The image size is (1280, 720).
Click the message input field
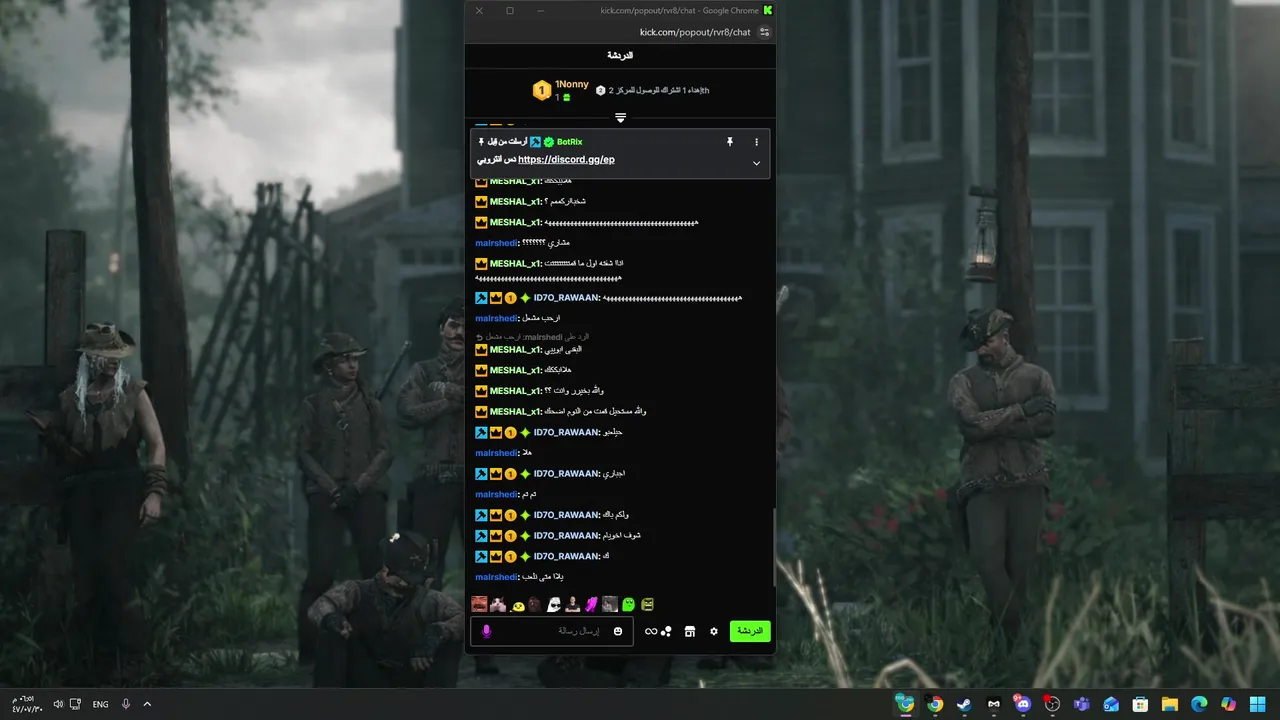(x=552, y=631)
